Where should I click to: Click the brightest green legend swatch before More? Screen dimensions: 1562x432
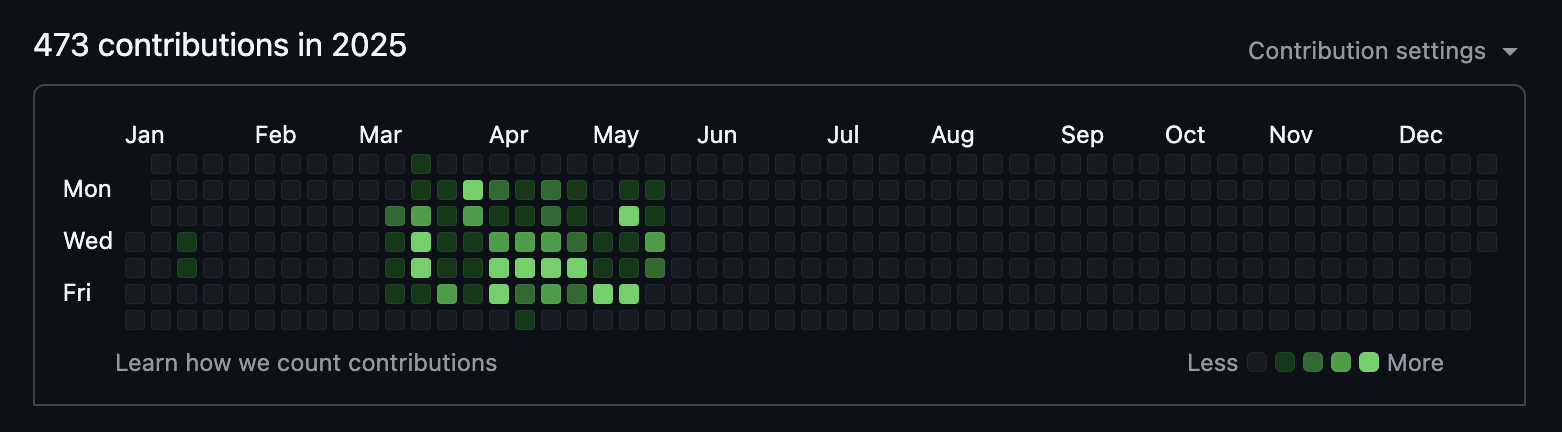pos(1369,363)
